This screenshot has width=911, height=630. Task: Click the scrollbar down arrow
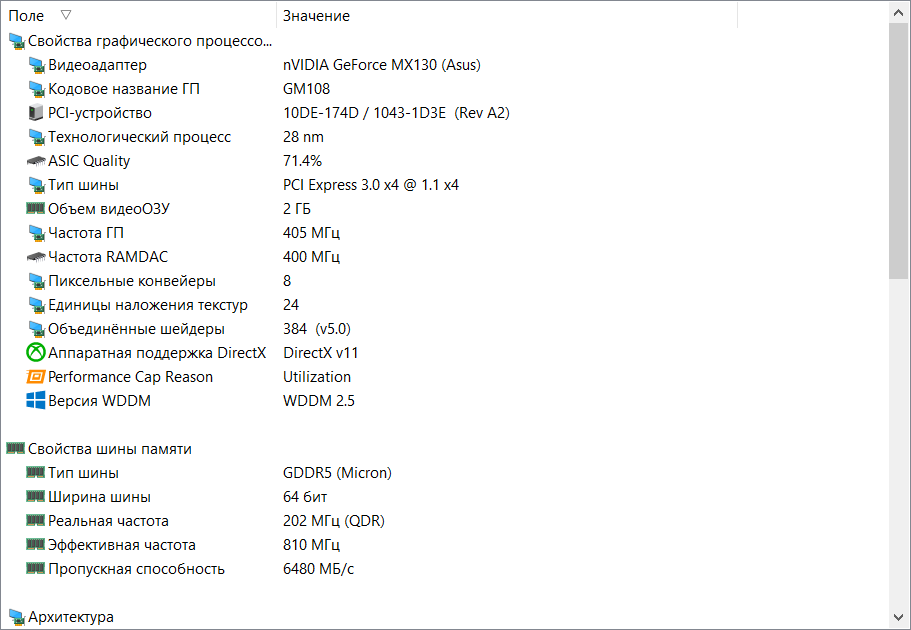coord(899,617)
